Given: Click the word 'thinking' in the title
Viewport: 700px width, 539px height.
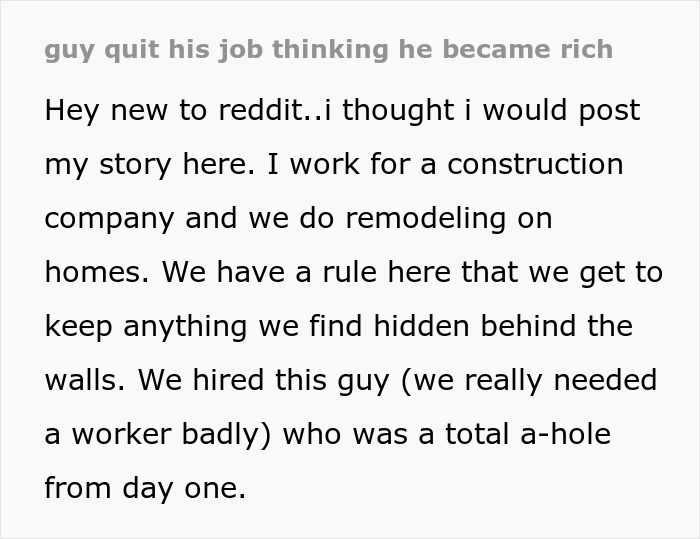Looking at the screenshot, I should pyautogui.click(x=330, y=50).
